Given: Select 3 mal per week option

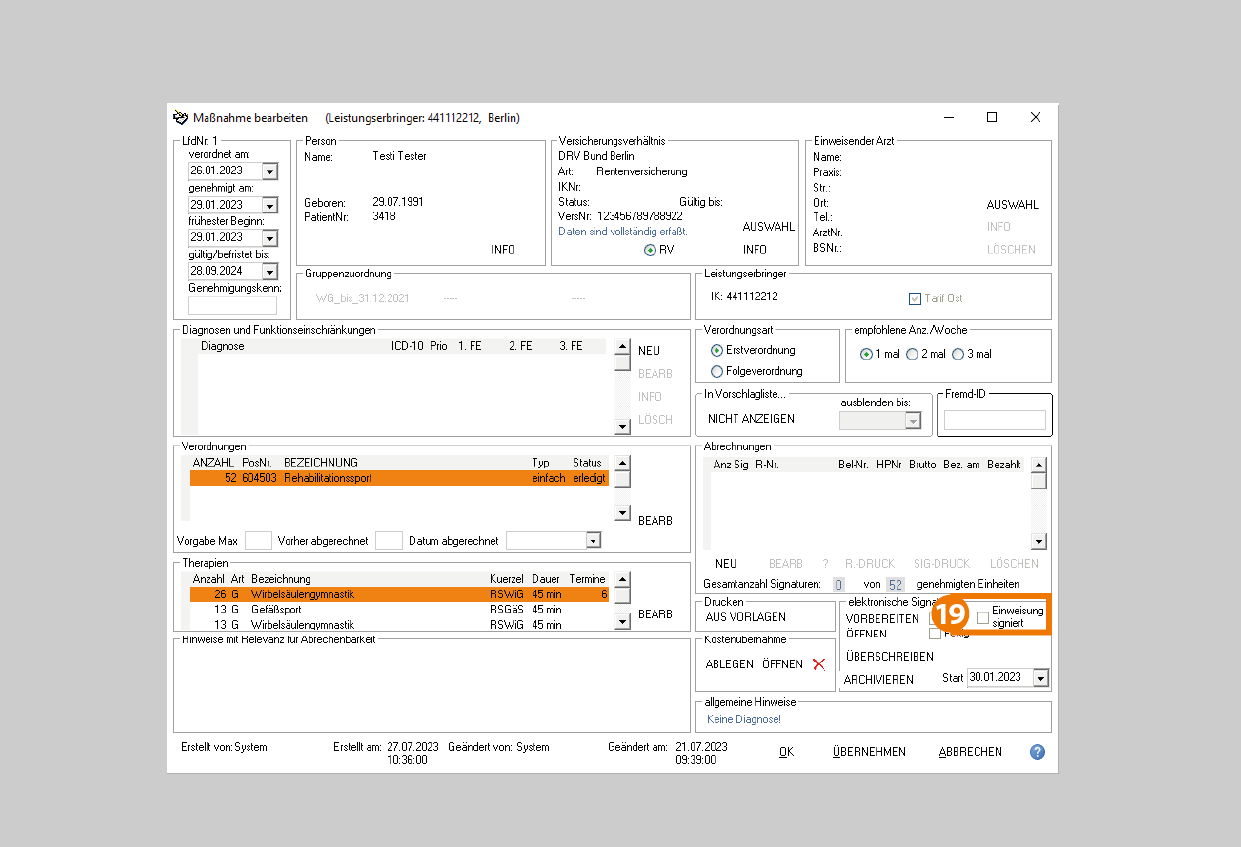Looking at the screenshot, I should click(x=958, y=354).
